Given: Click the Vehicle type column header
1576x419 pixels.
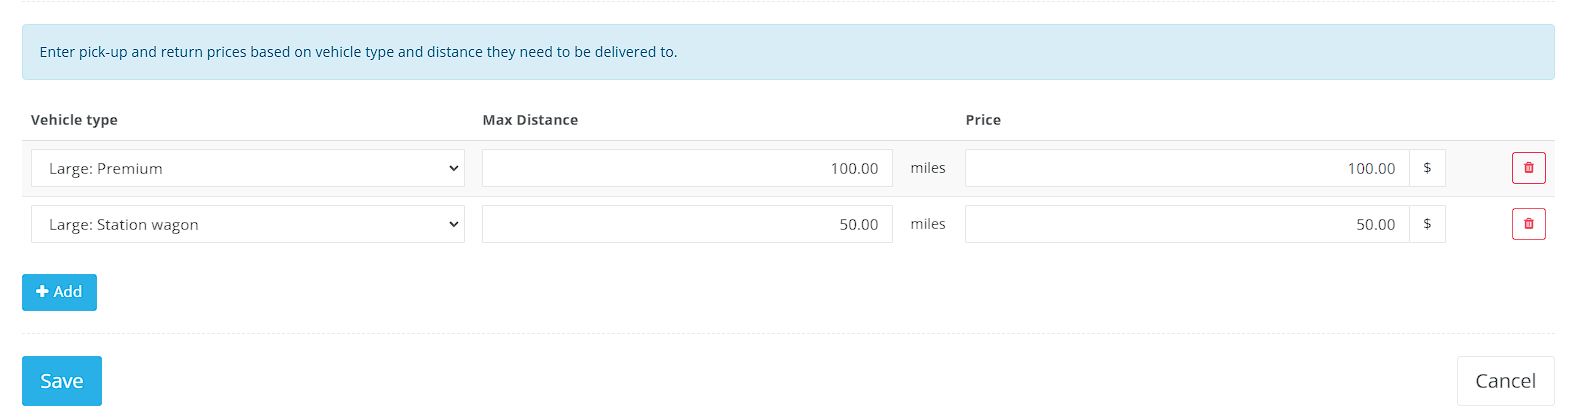Looking at the screenshot, I should click(74, 120).
